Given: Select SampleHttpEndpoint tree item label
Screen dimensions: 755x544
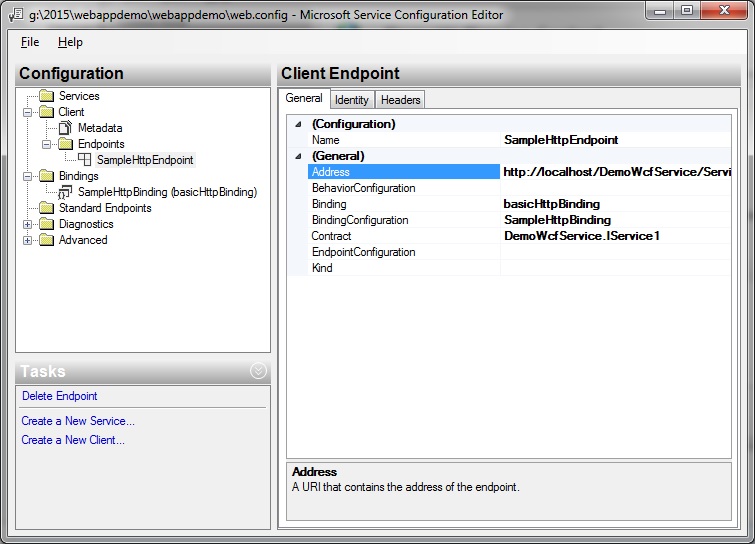Looking at the screenshot, I should (145, 160).
